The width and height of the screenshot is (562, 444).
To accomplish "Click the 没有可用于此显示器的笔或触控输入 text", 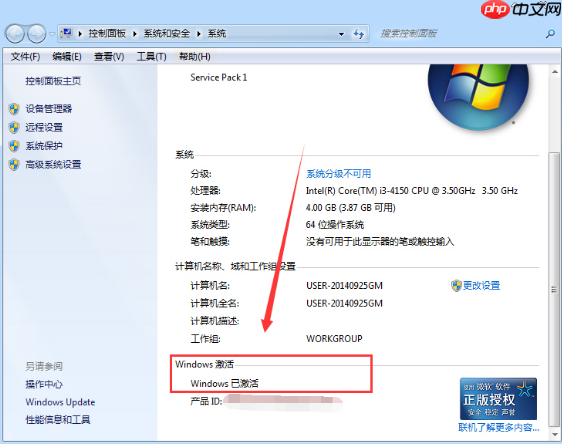I will pos(380,242).
